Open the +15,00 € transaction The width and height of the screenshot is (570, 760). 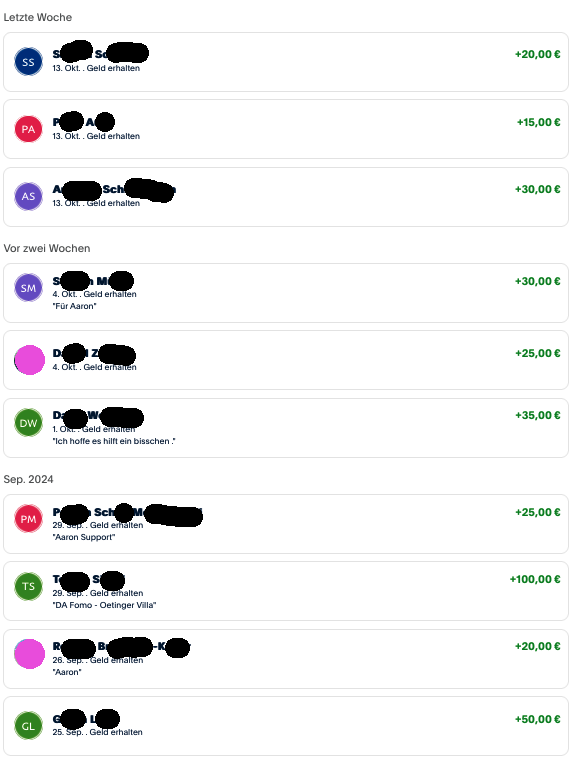pos(286,129)
